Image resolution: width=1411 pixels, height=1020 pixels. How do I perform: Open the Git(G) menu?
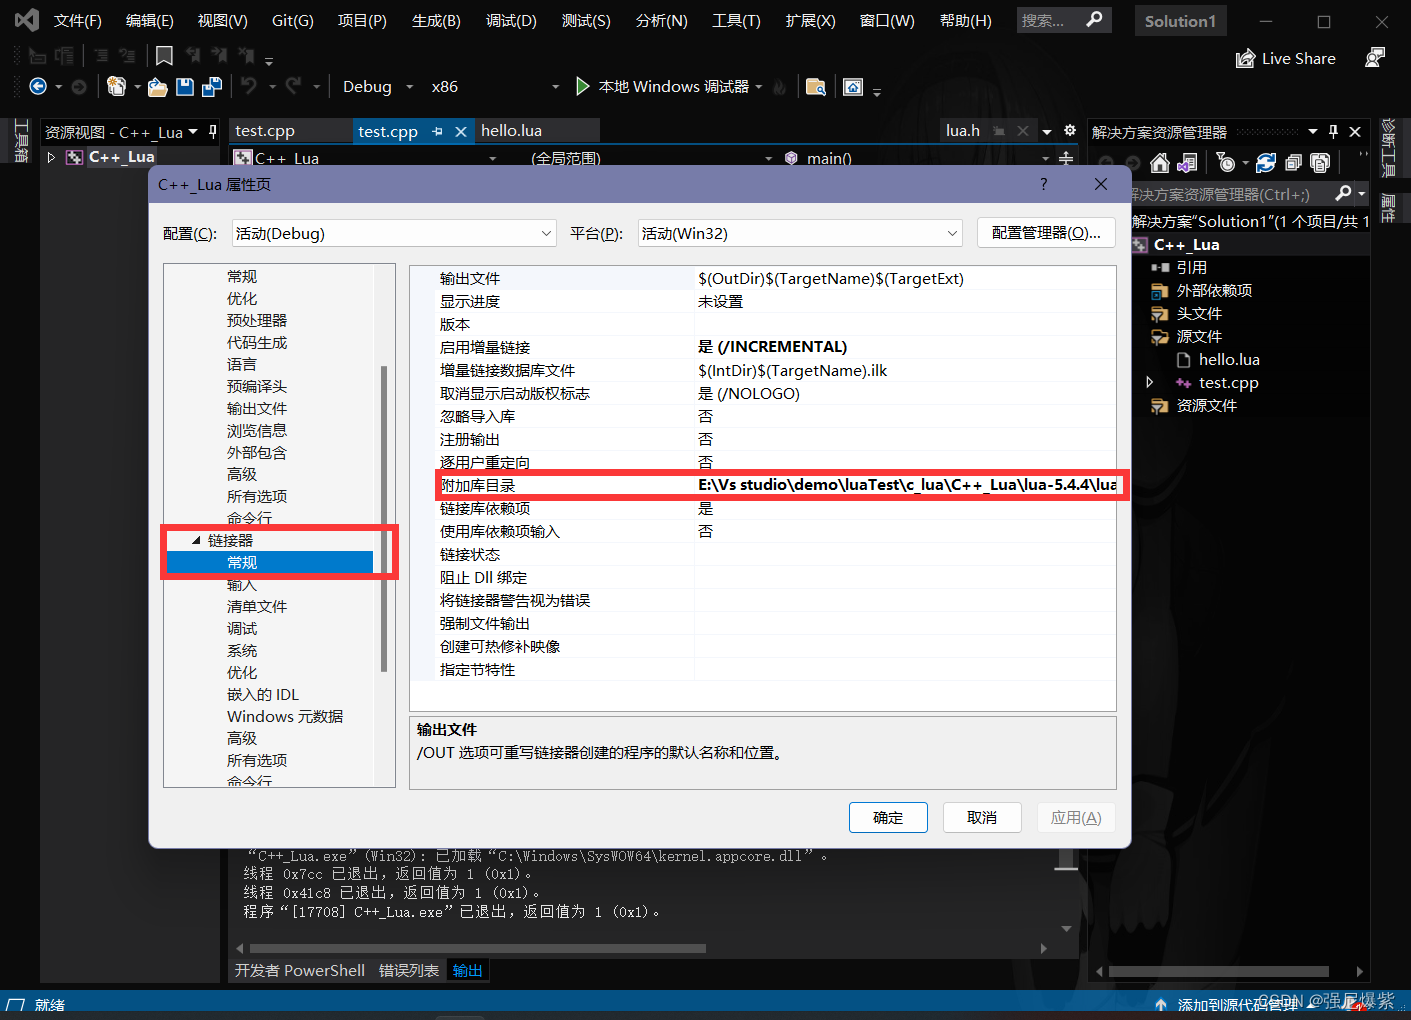coord(293,20)
